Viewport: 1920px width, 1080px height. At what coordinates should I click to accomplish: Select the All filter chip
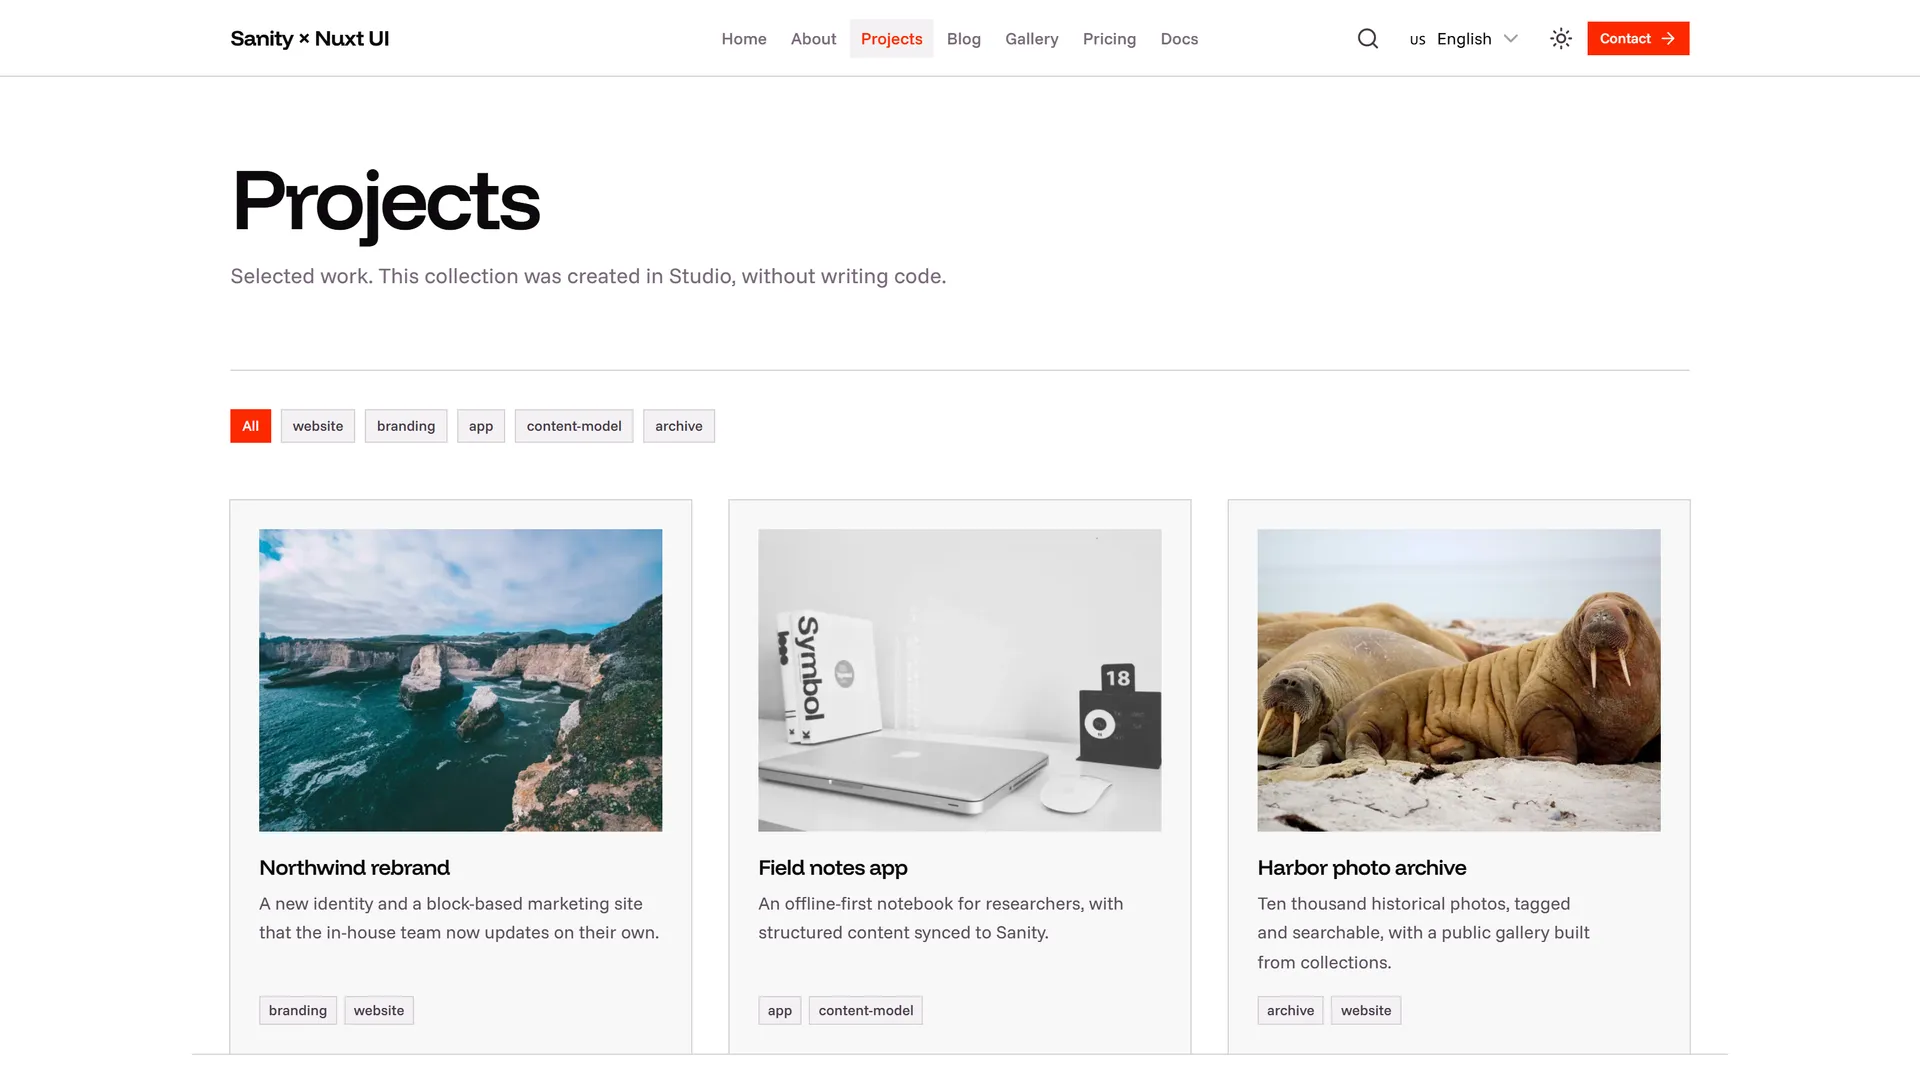[250, 426]
